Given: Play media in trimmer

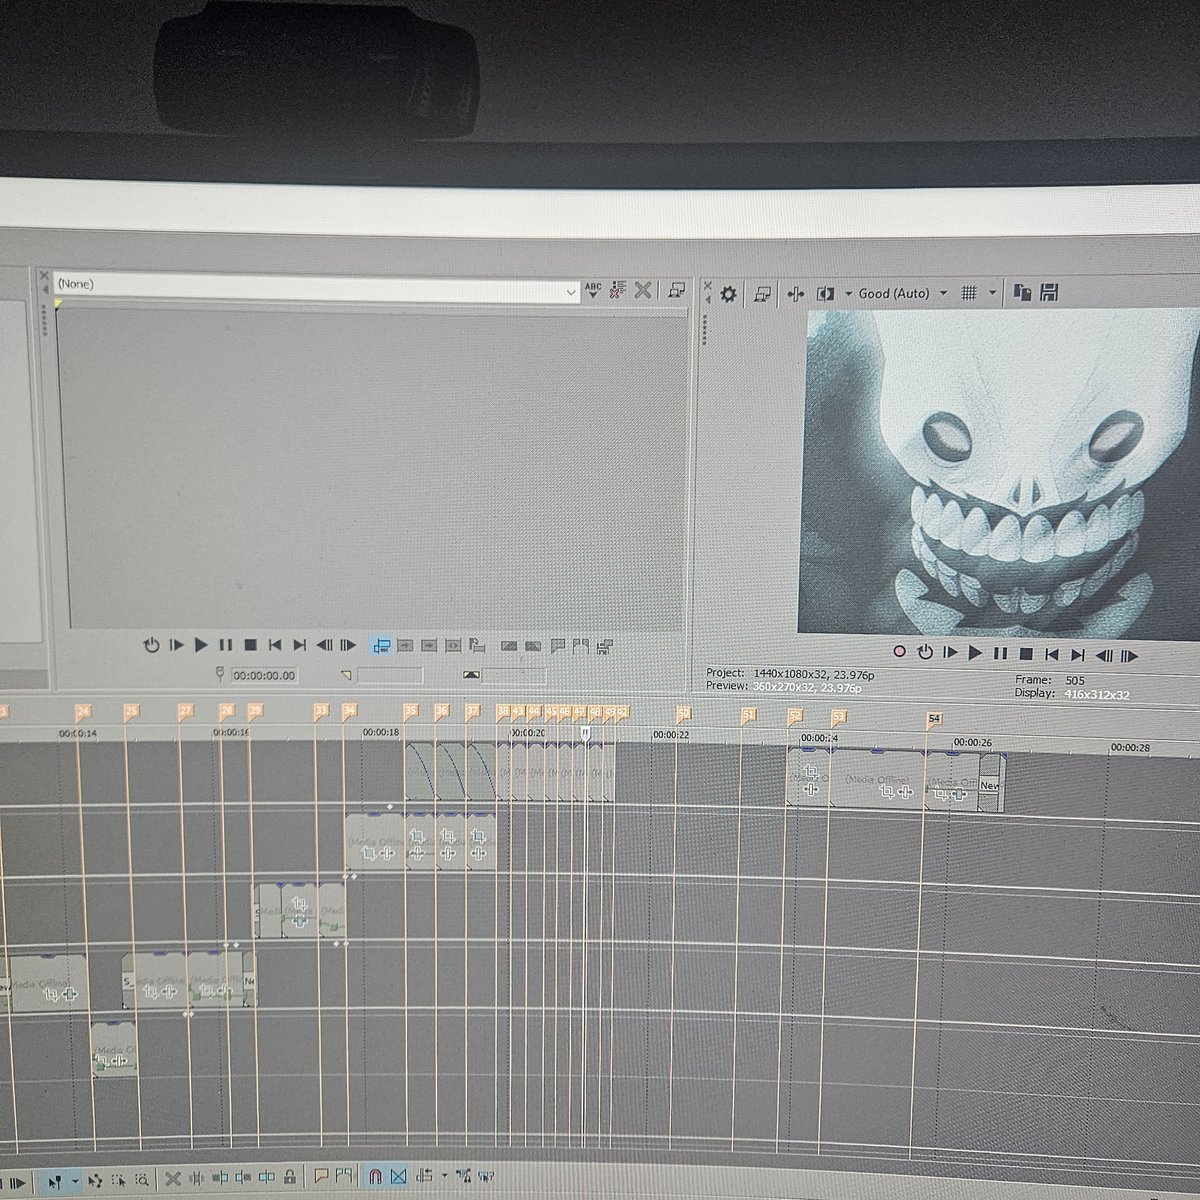Looking at the screenshot, I should pyautogui.click(x=201, y=645).
